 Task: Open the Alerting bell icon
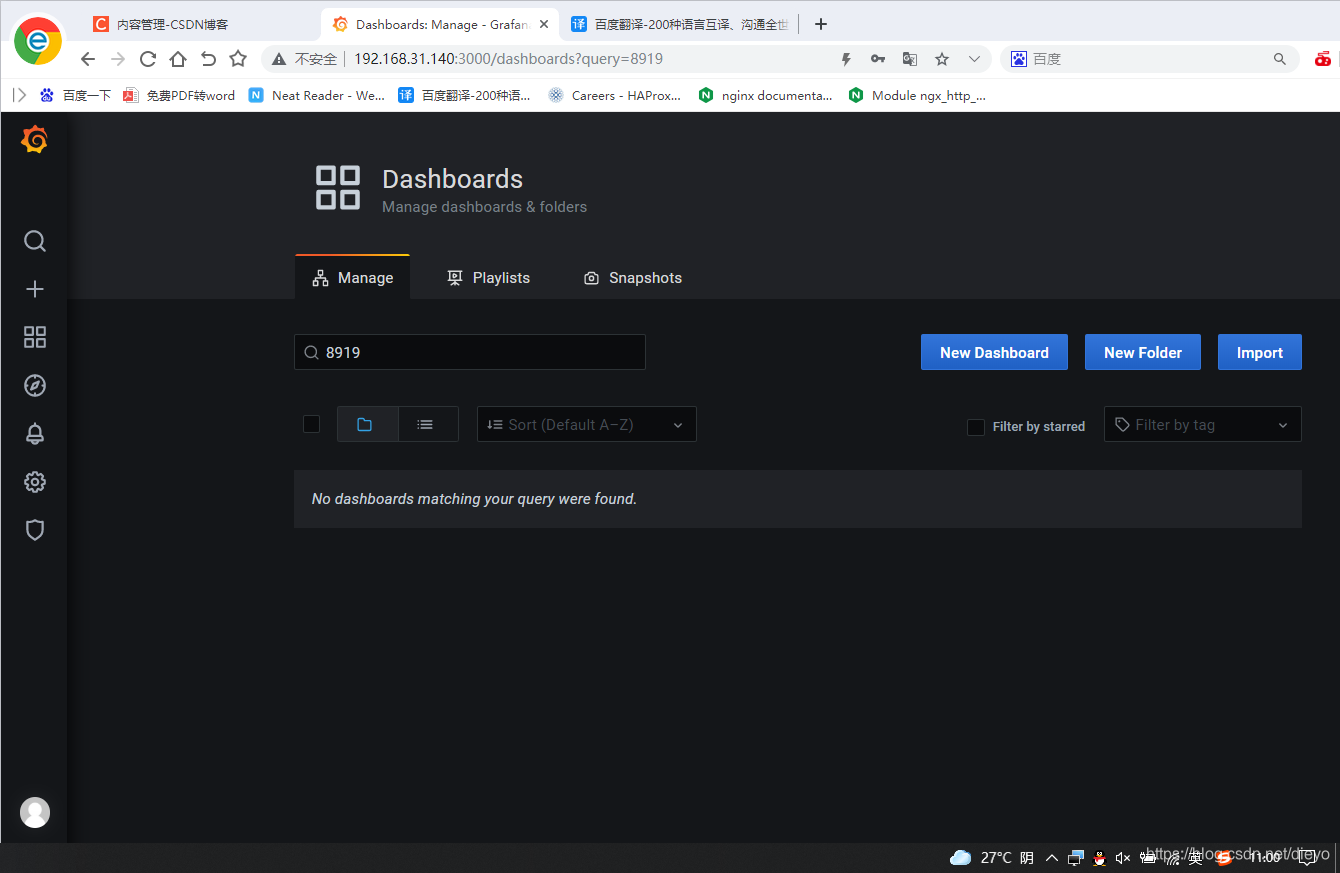35,433
